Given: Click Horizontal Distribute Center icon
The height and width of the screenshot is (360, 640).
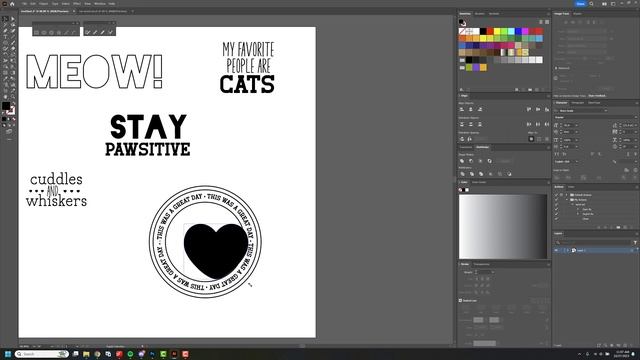Looking at the screenshot, I should pos(538,124).
